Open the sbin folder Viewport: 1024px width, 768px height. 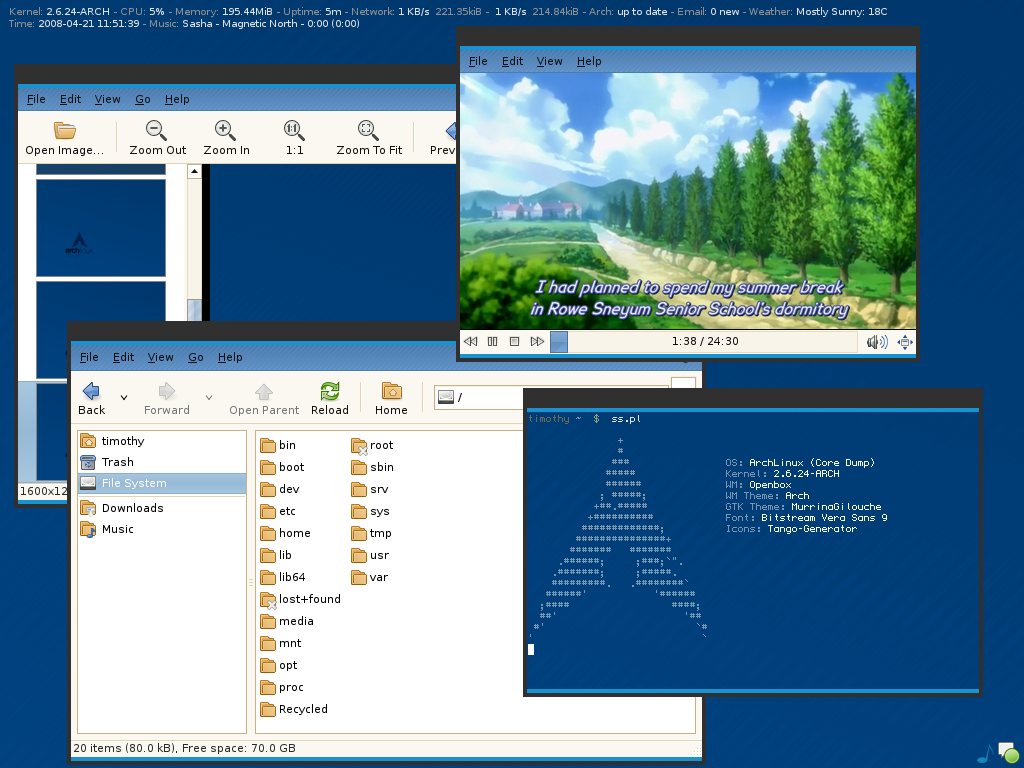tap(372, 468)
